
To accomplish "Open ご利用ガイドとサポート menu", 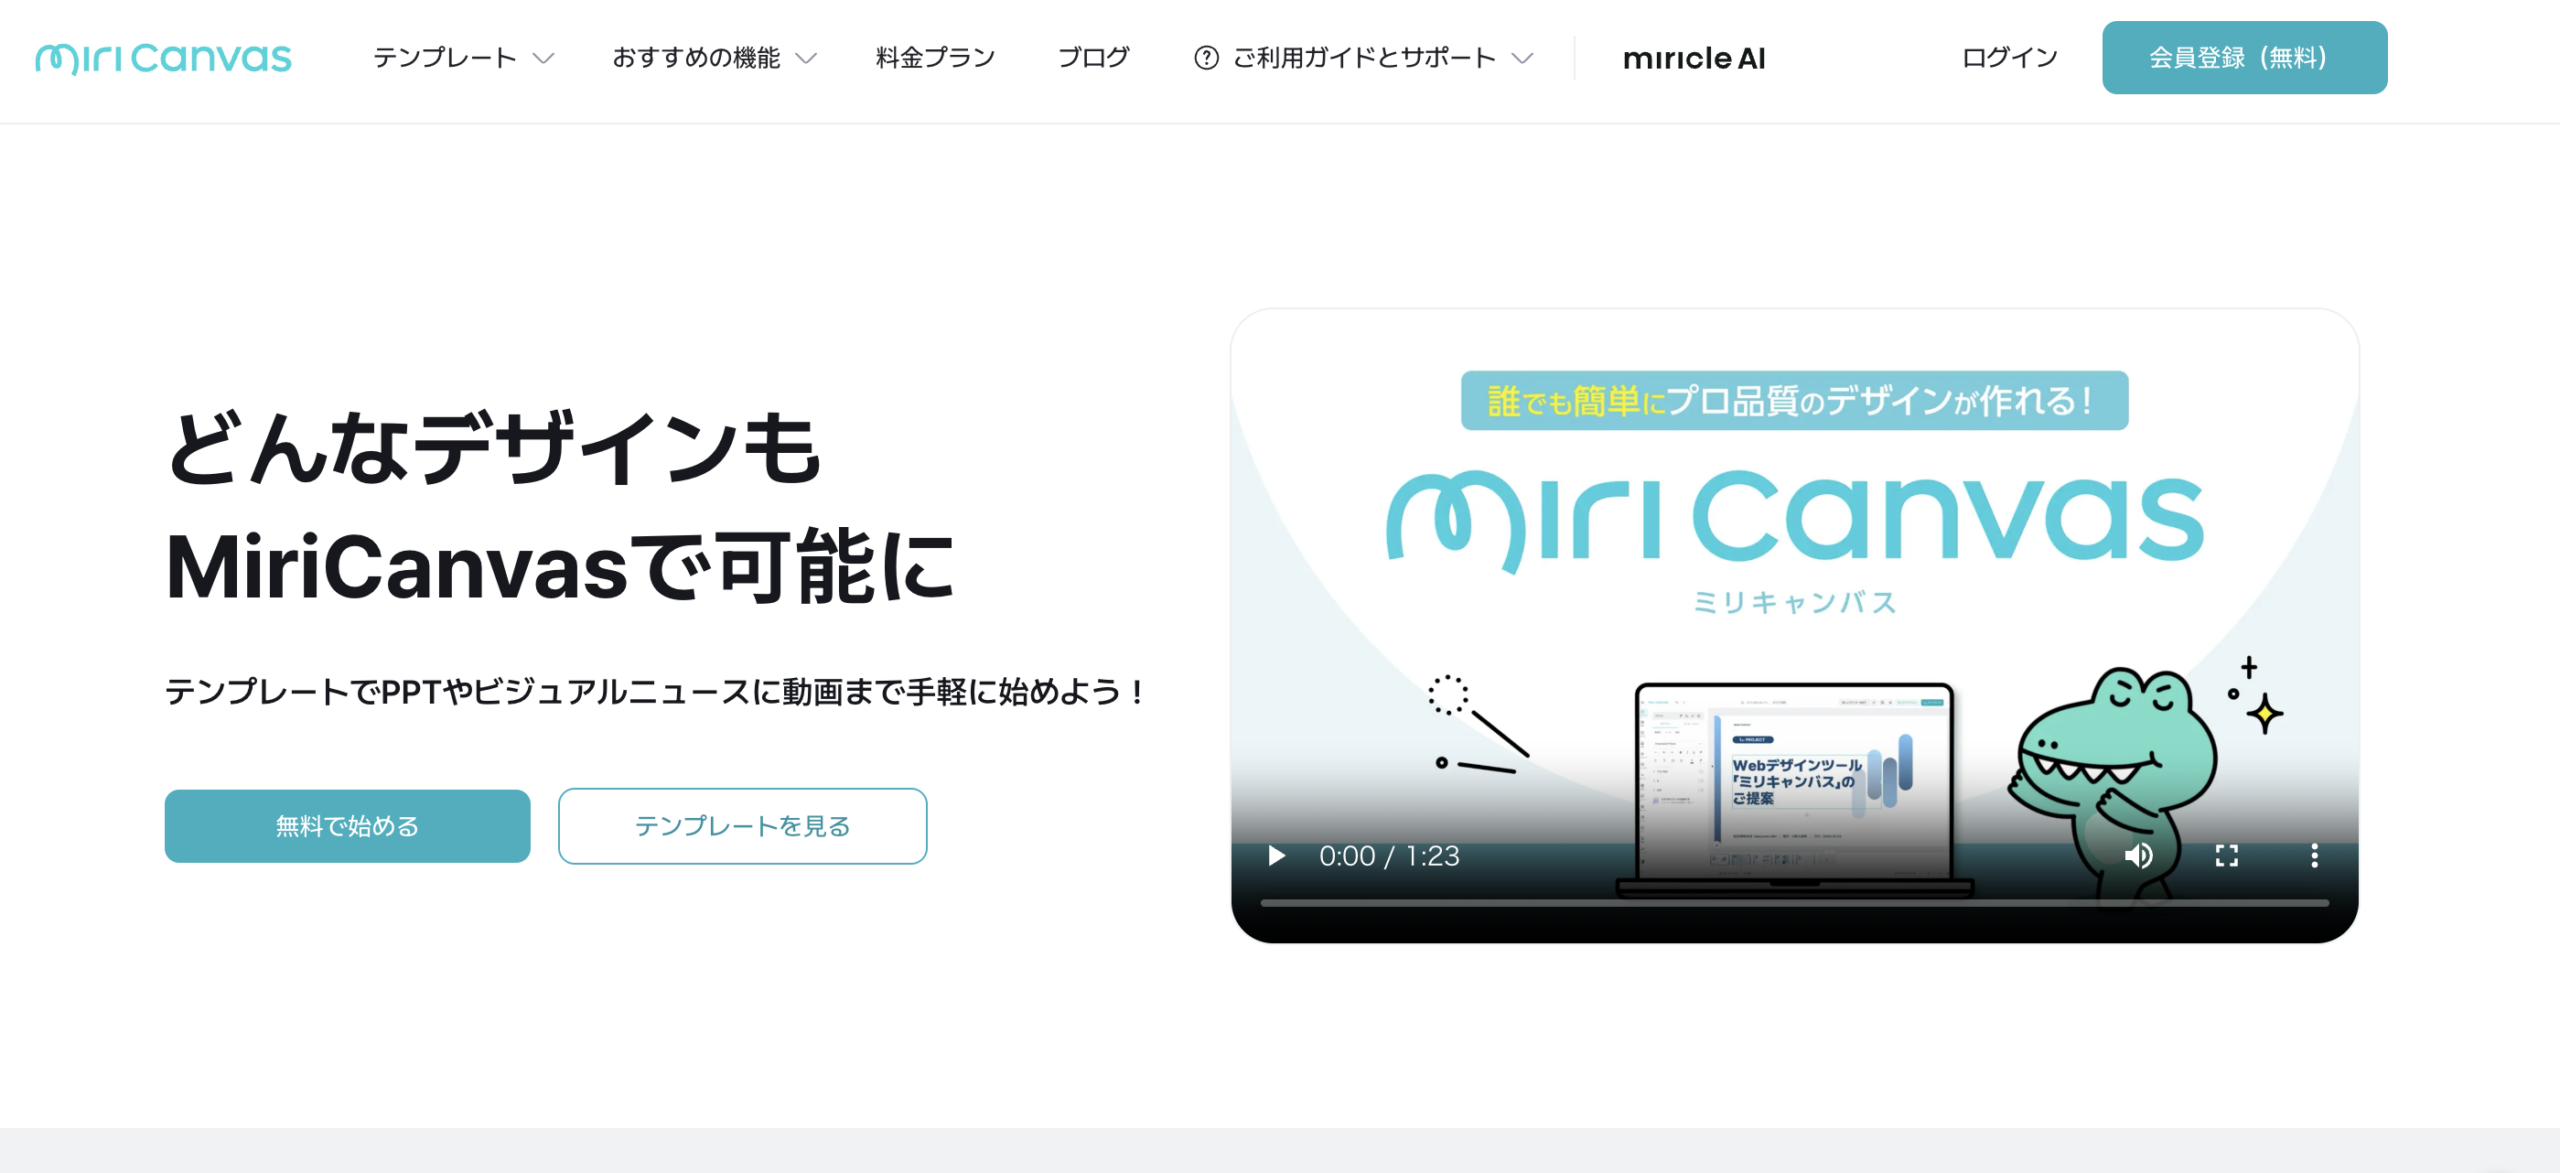I will (1364, 58).
